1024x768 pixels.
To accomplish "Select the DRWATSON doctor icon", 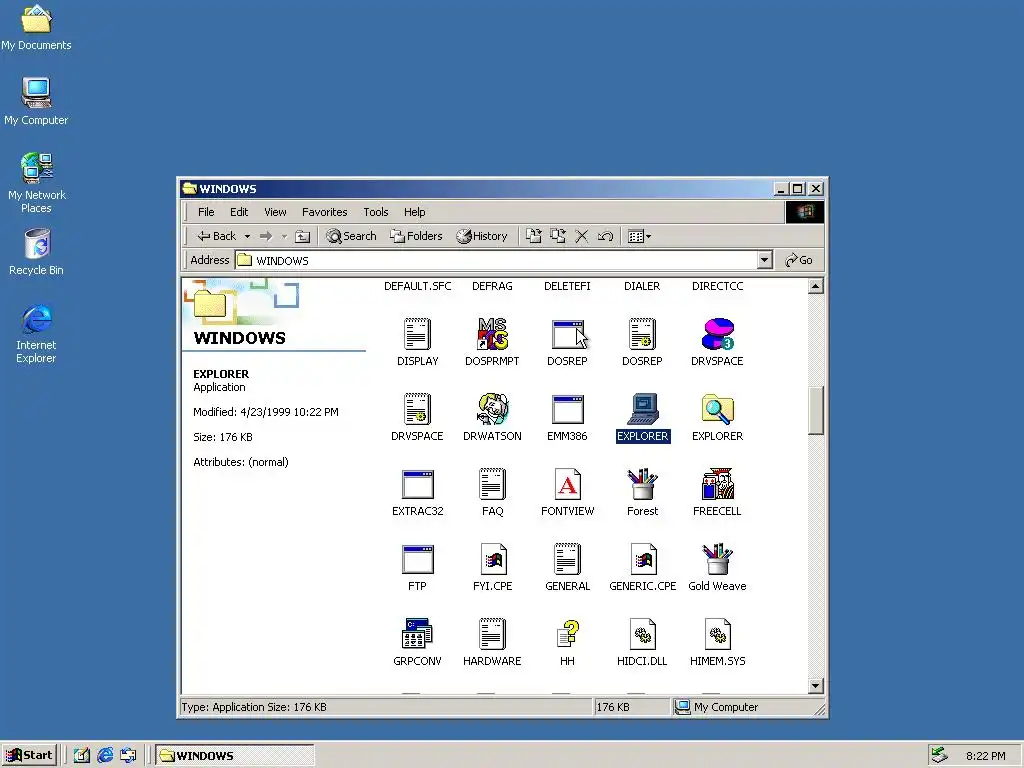I will (x=492, y=409).
